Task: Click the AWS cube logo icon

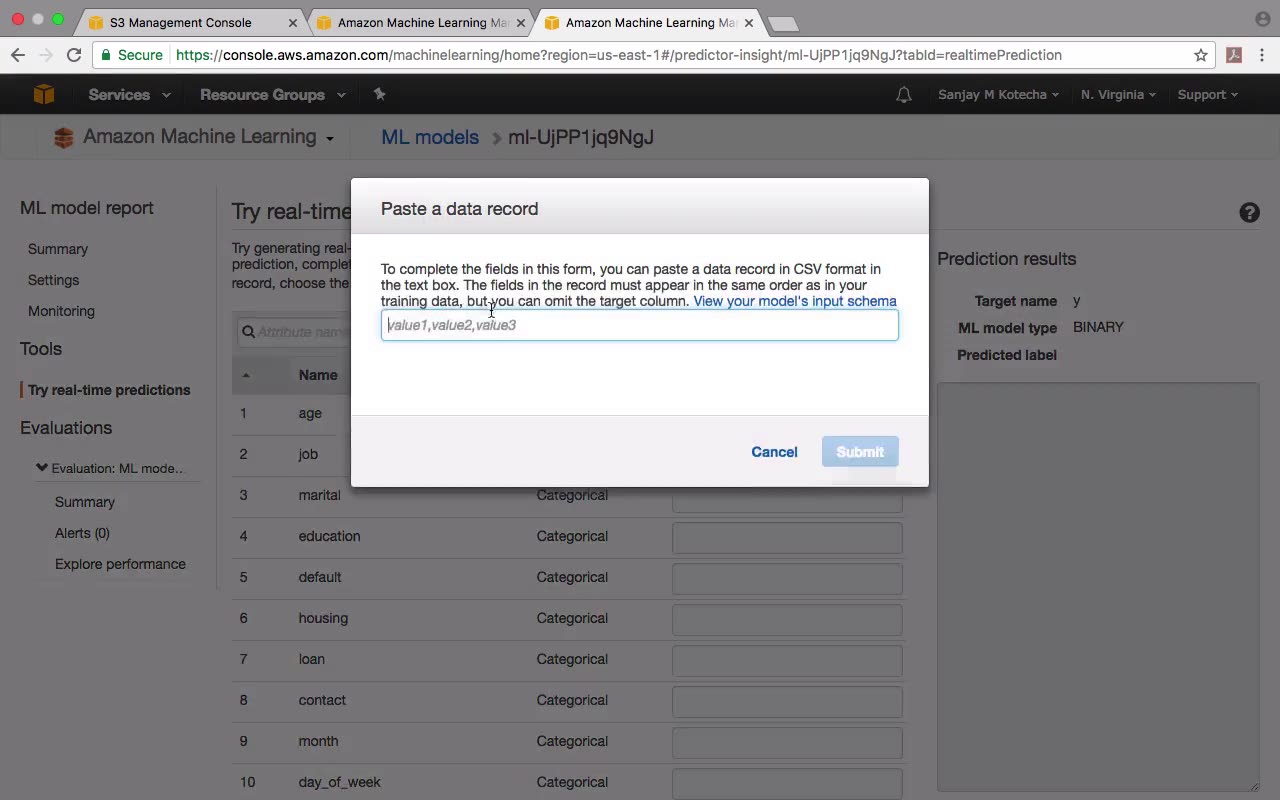Action: [x=44, y=94]
